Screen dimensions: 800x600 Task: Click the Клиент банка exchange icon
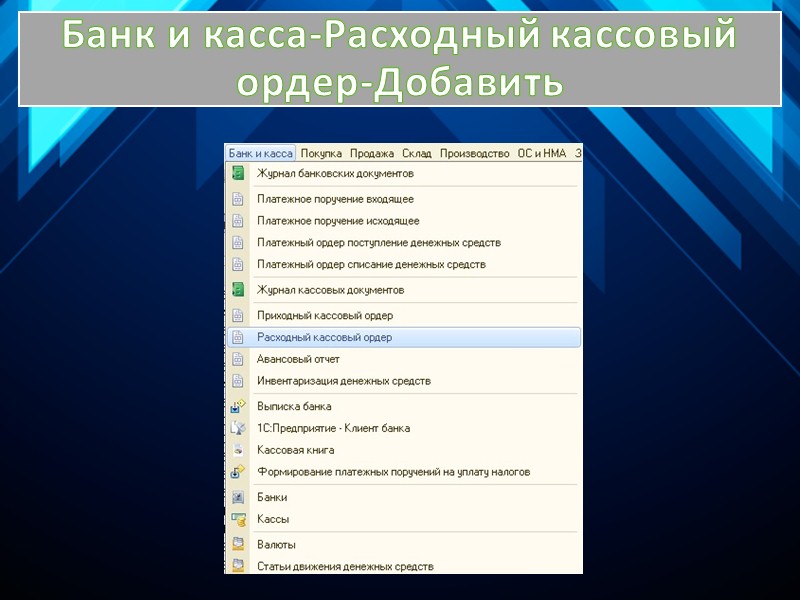(238, 428)
